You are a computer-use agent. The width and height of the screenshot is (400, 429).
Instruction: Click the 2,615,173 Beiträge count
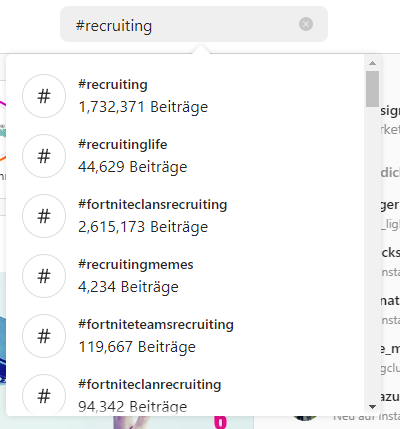[143, 227]
